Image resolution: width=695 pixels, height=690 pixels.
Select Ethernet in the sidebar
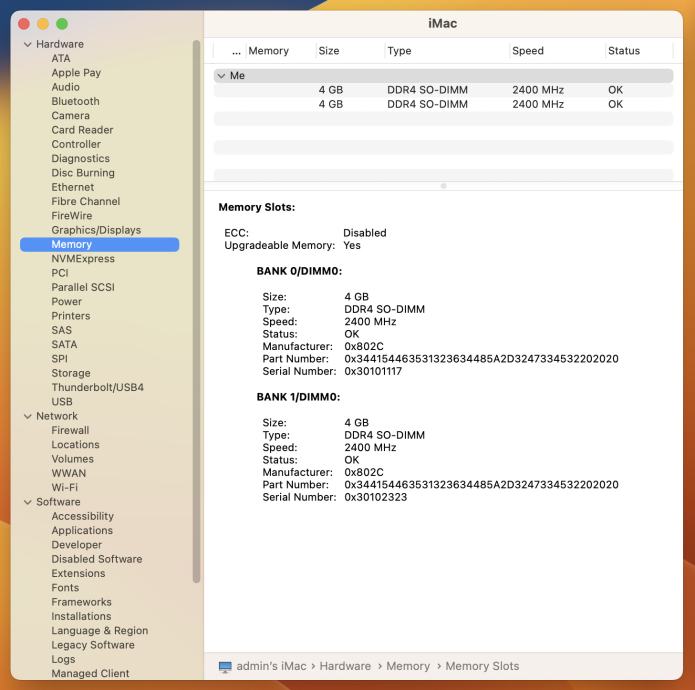(x=73, y=187)
